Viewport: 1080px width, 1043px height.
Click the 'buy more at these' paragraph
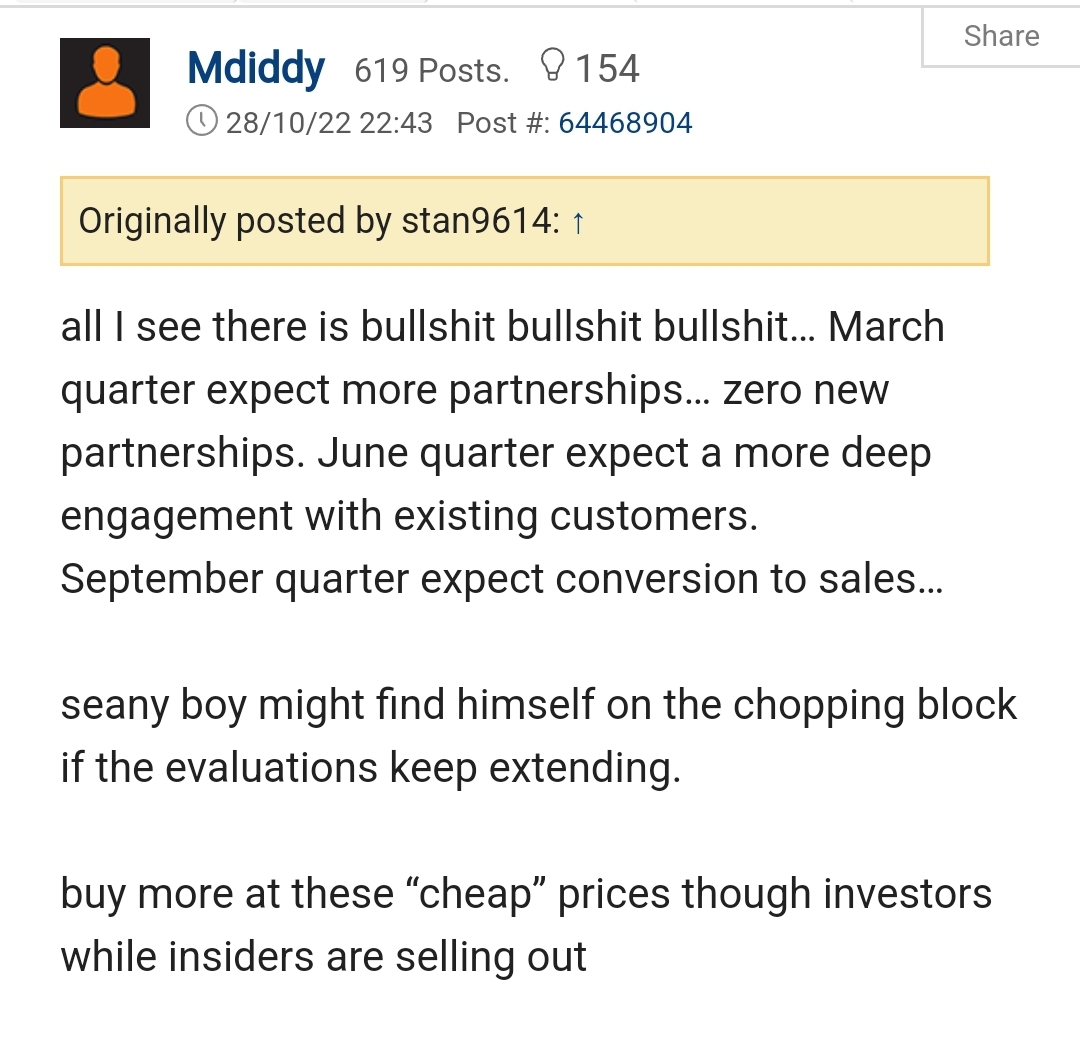[526, 925]
